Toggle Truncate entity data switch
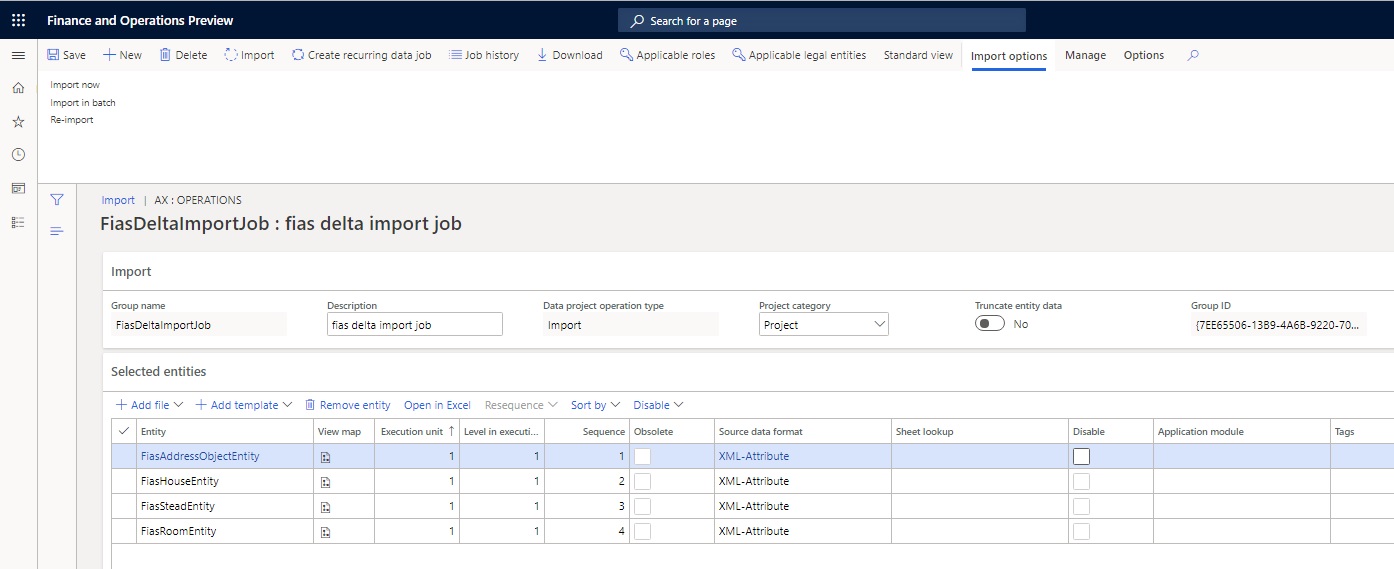This screenshot has width=1394, height=569. 990,324
